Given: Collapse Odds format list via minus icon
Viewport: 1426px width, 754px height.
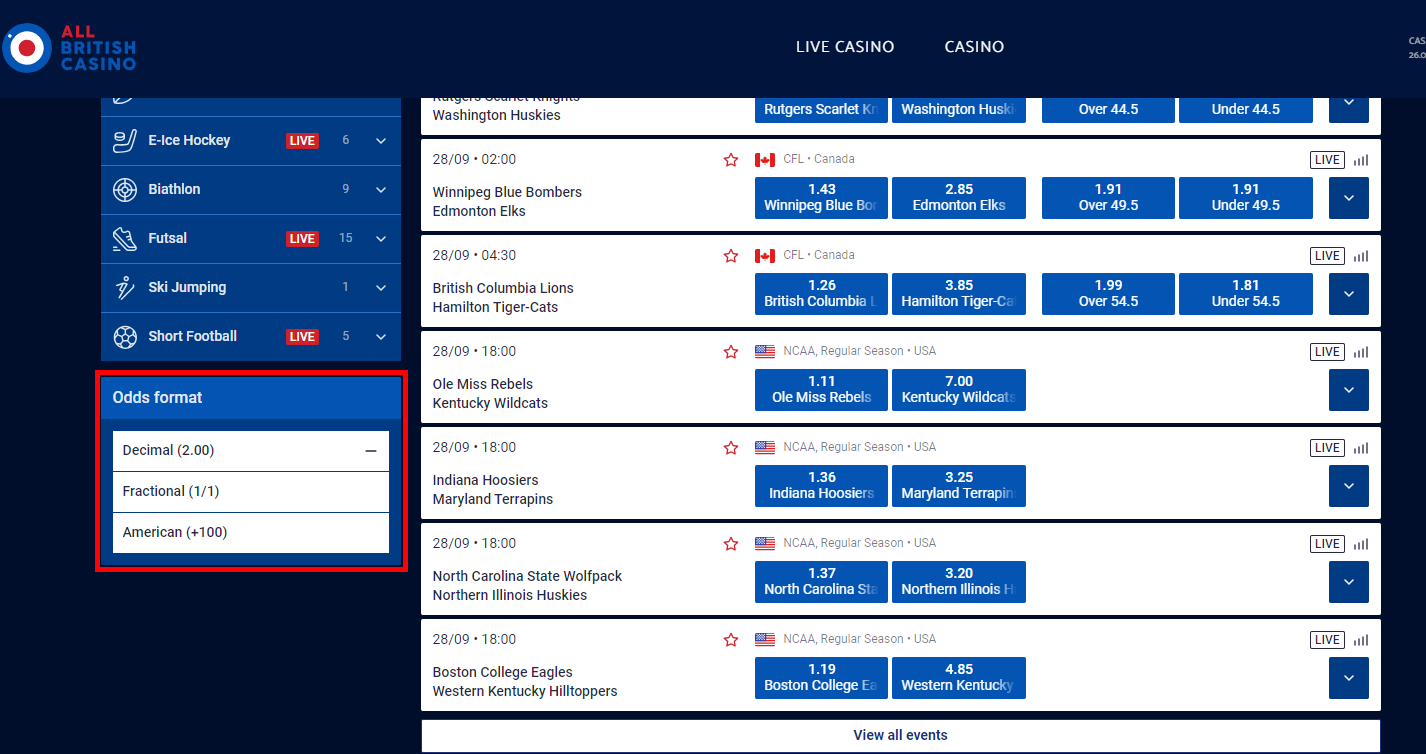Looking at the screenshot, I should tap(371, 451).
